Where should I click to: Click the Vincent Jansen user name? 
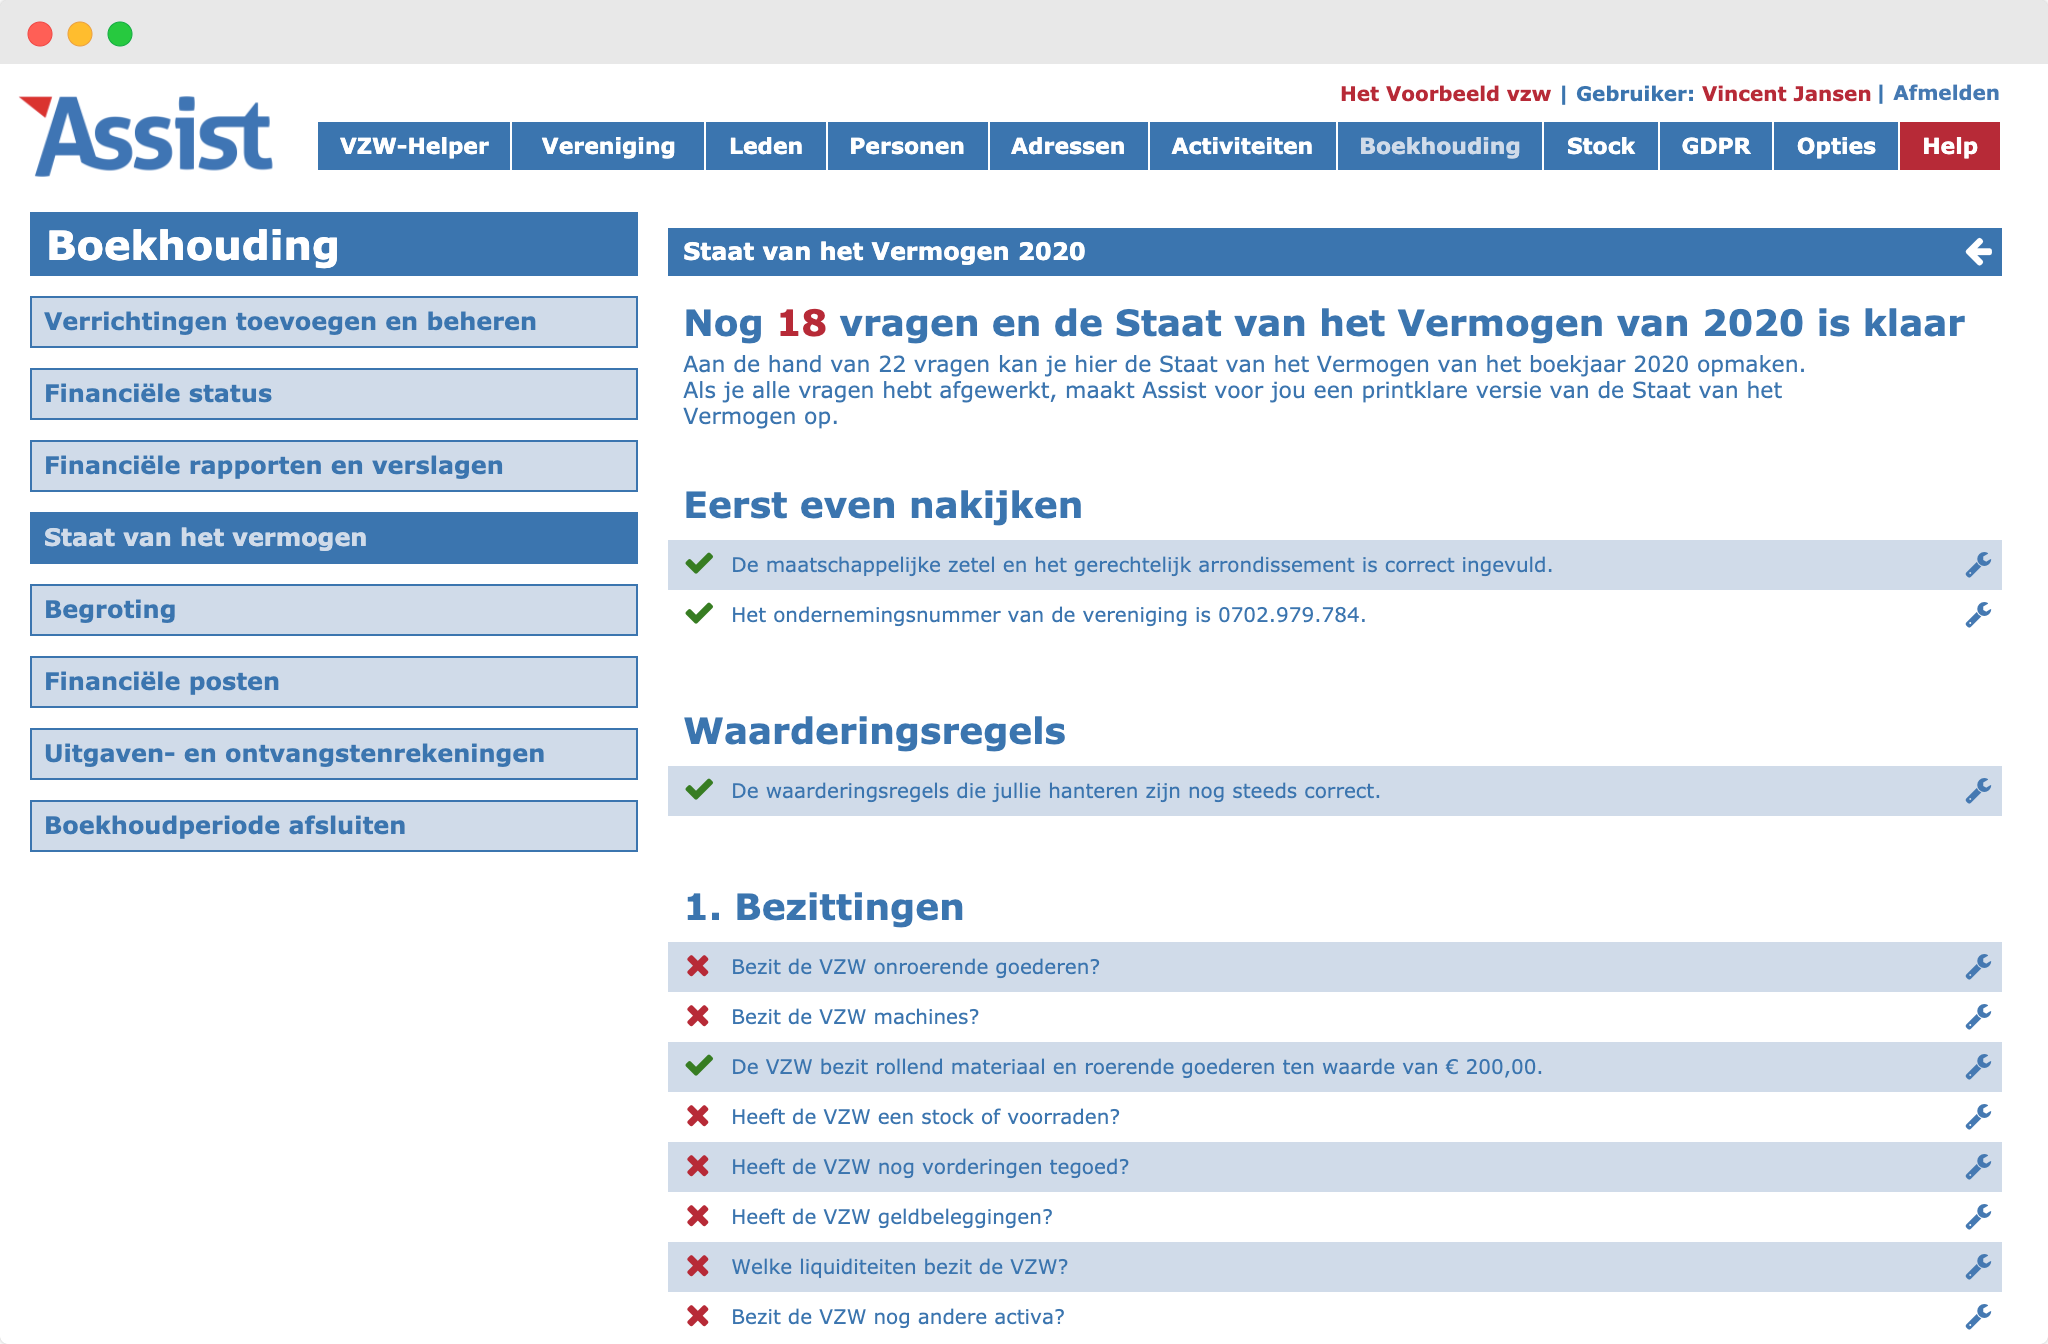(1786, 94)
